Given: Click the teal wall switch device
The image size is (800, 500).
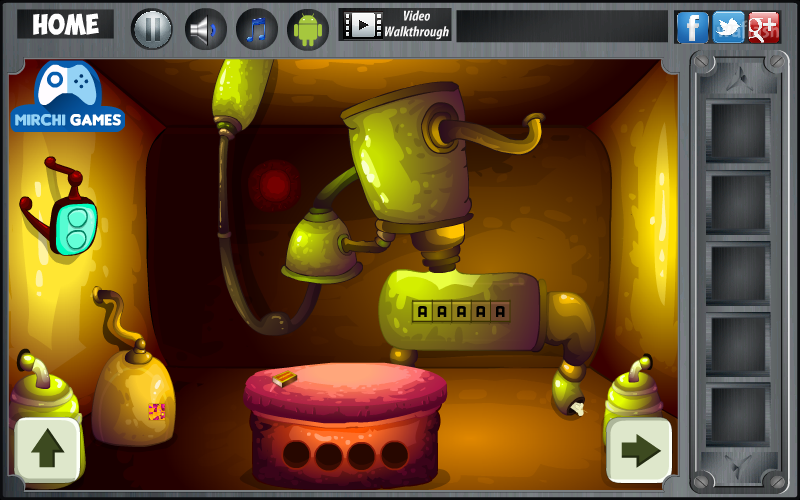Looking at the screenshot, I should coord(74,226).
